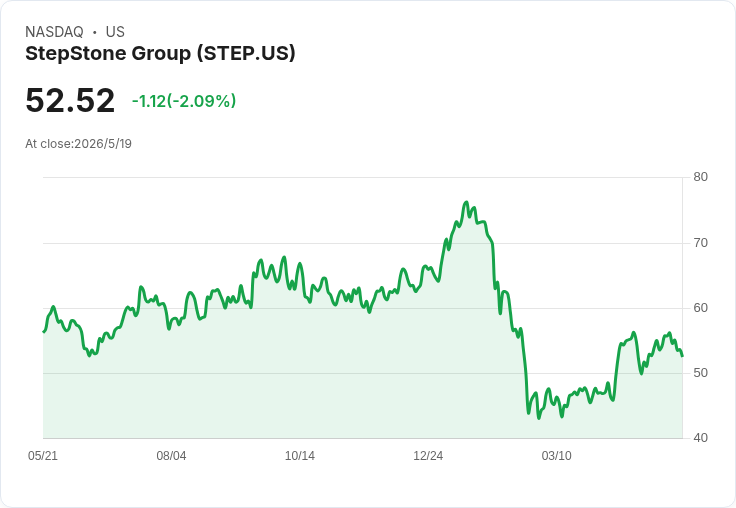Click the 40 price axis label
Viewport: 736px width, 508px height.
point(700,438)
